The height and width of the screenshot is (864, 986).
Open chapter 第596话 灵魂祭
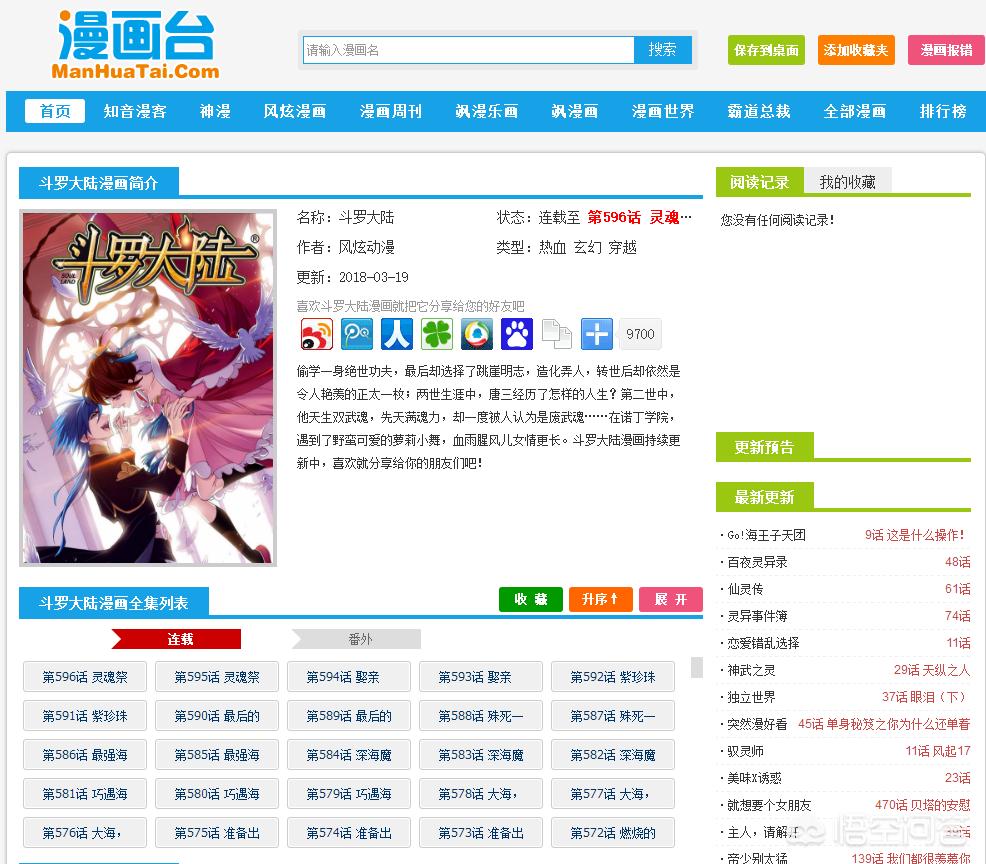click(x=85, y=677)
